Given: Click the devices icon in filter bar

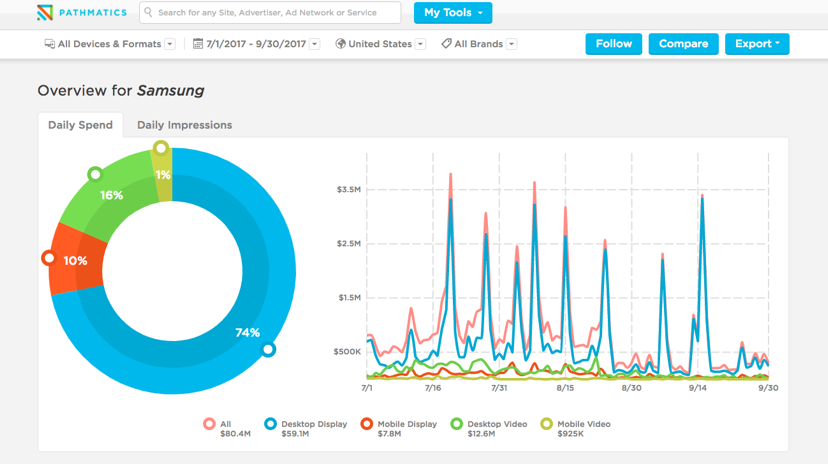Looking at the screenshot, I should tap(50, 44).
